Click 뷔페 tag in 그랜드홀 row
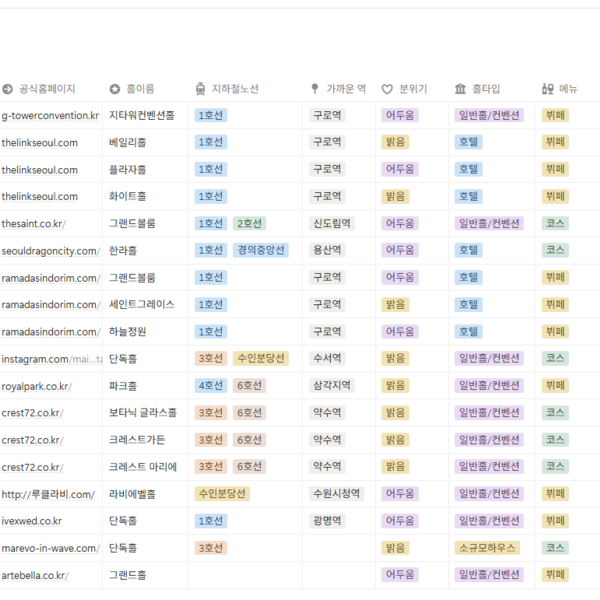The width and height of the screenshot is (600, 600). click(555, 575)
